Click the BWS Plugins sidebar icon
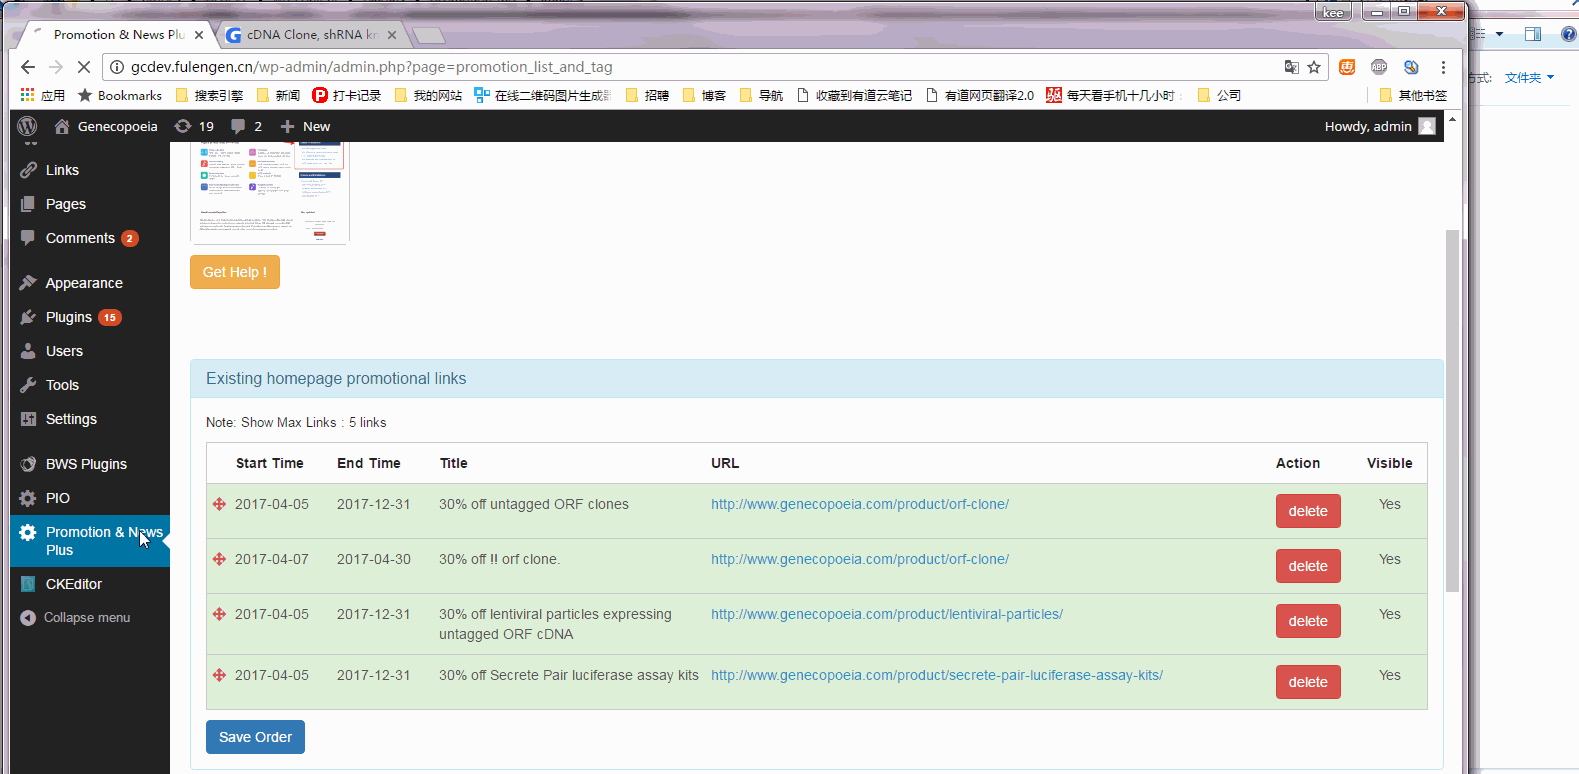The width and height of the screenshot is (1579, 774). click(28, 464)
